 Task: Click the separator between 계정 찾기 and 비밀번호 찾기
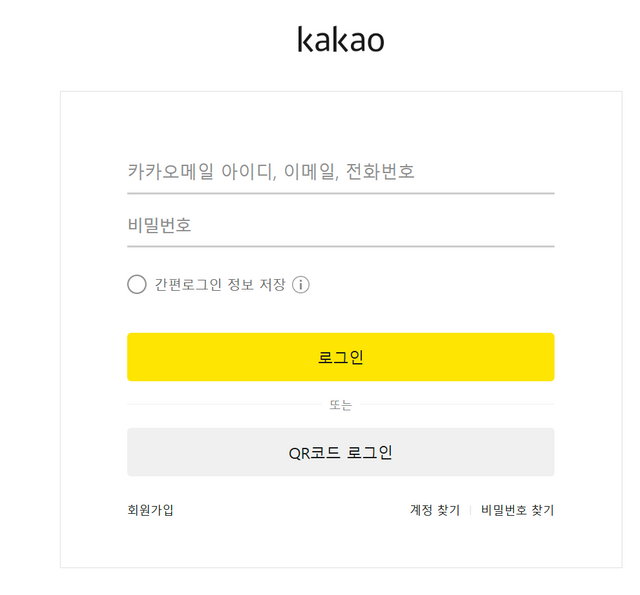click(471, 510)
